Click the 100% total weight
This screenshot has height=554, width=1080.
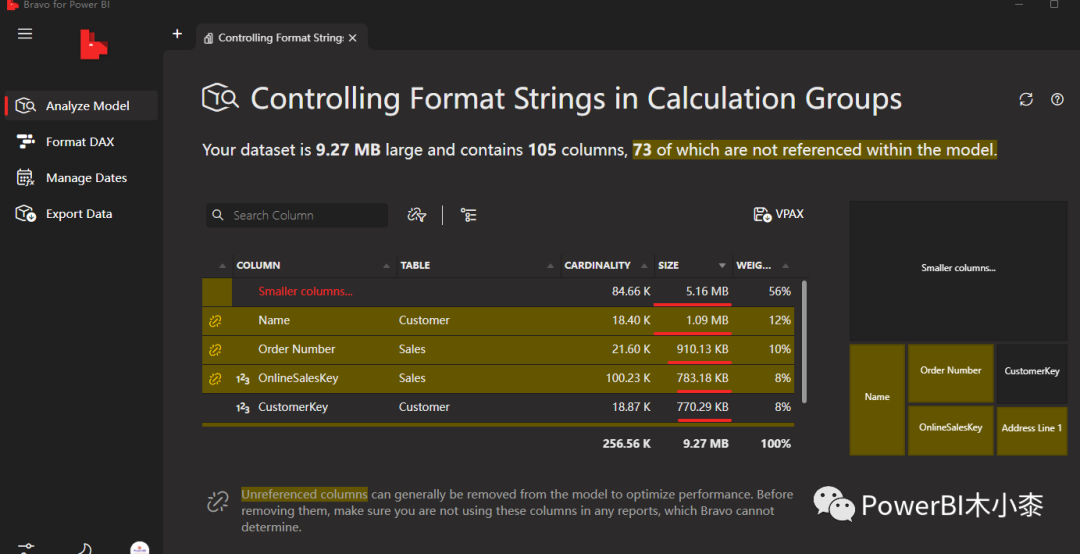[x=776, y=444]
